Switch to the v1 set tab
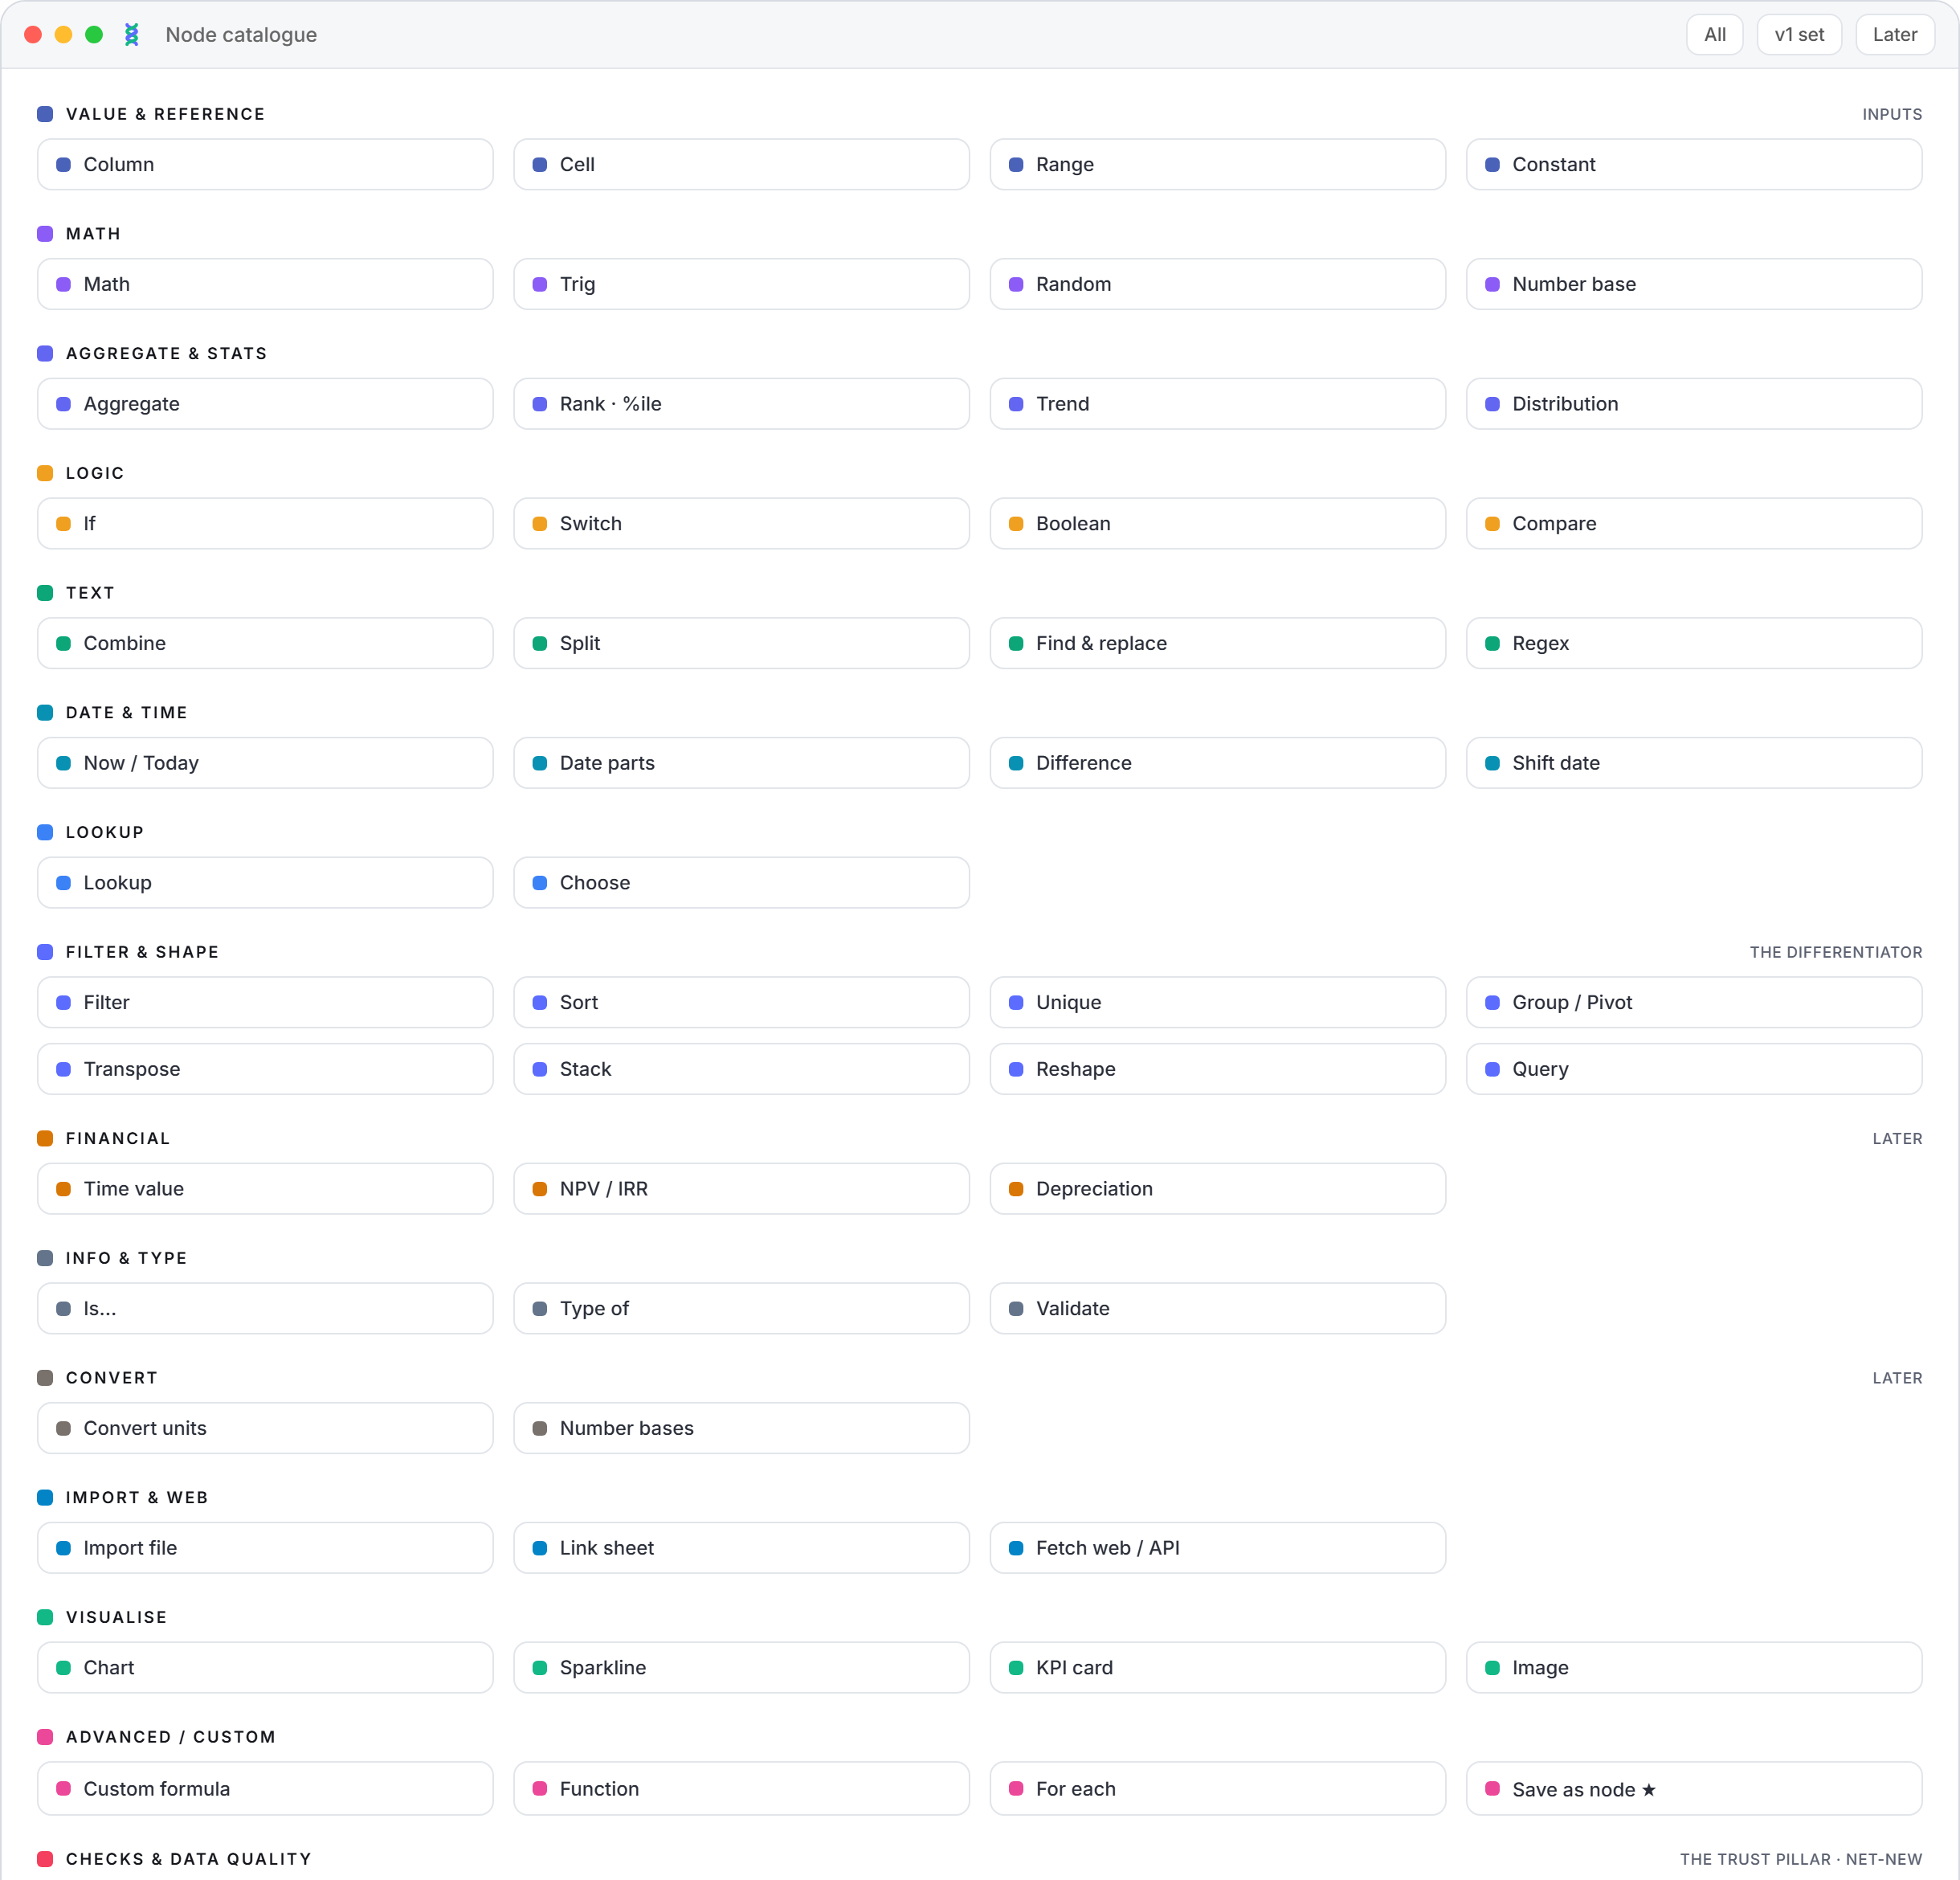 point(1798,35)
